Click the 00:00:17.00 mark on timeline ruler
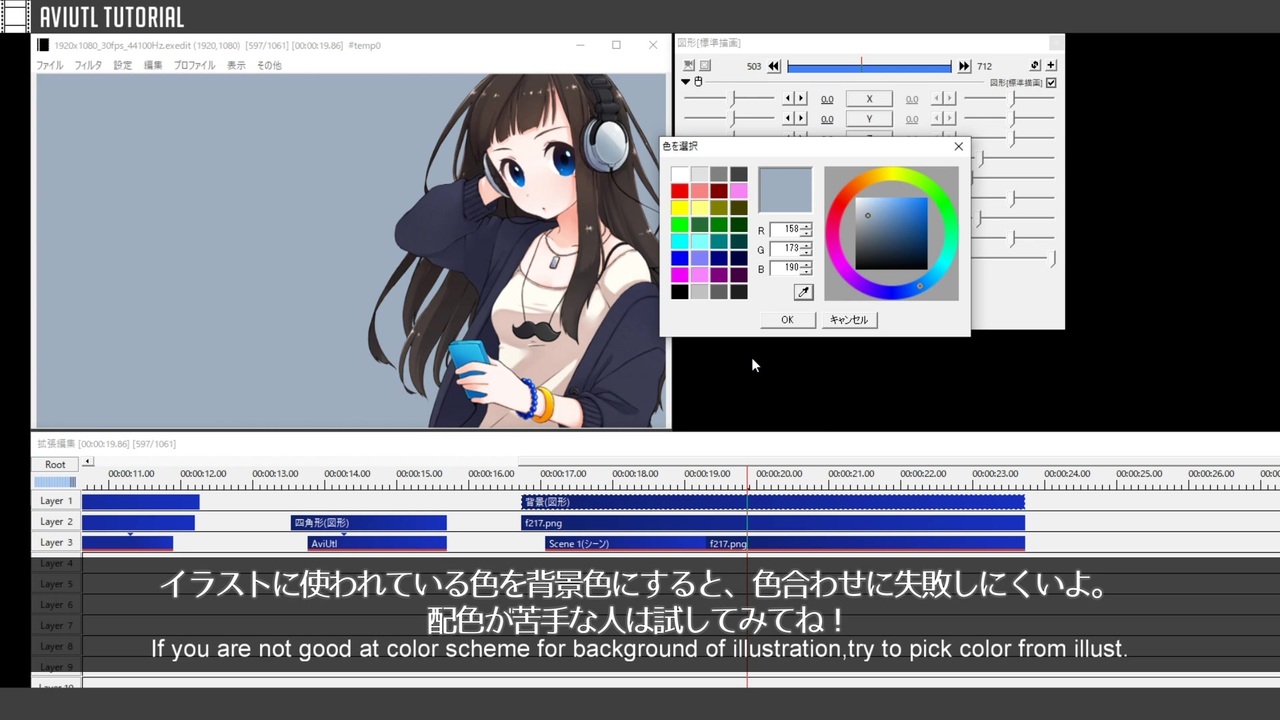 tap(563, 474)
